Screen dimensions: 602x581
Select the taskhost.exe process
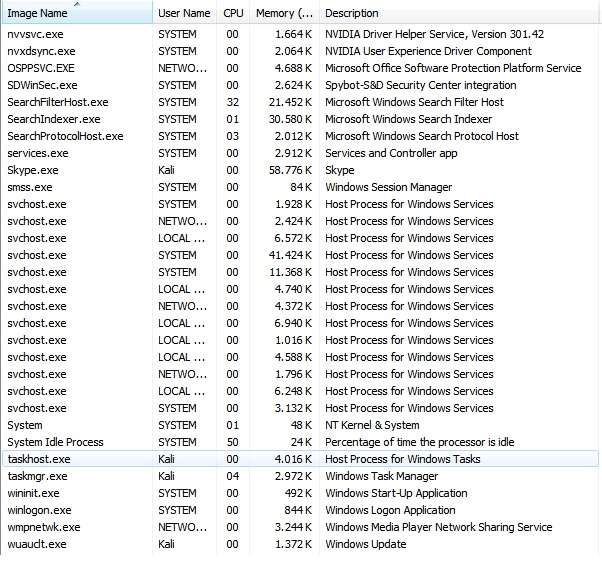pos(37,459)
